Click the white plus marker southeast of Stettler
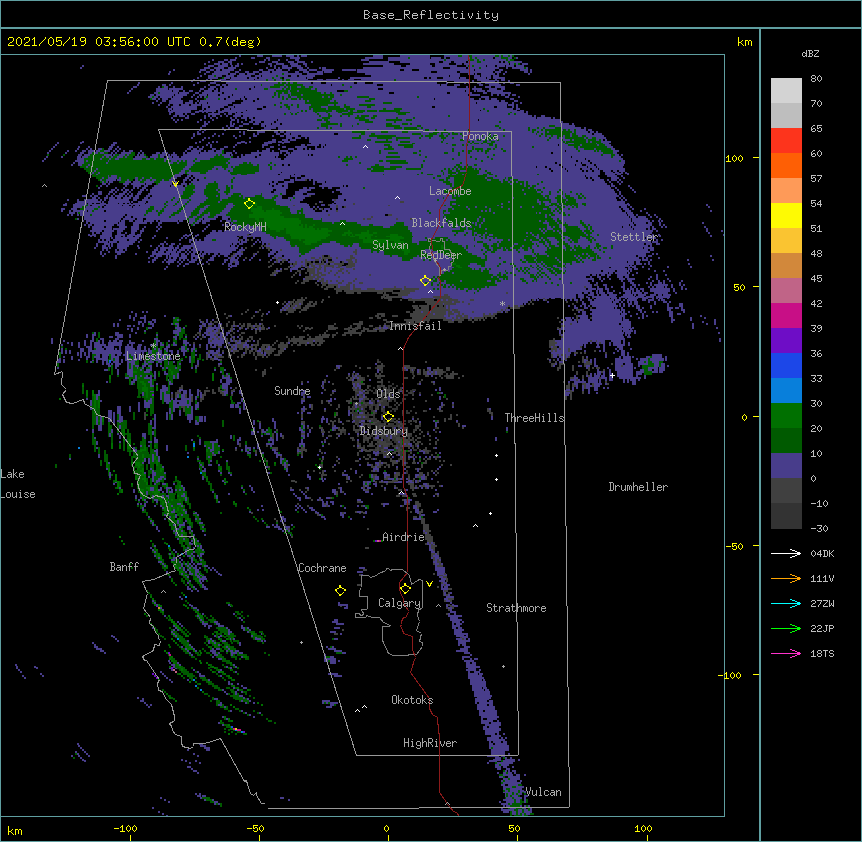 coord(612,375)
